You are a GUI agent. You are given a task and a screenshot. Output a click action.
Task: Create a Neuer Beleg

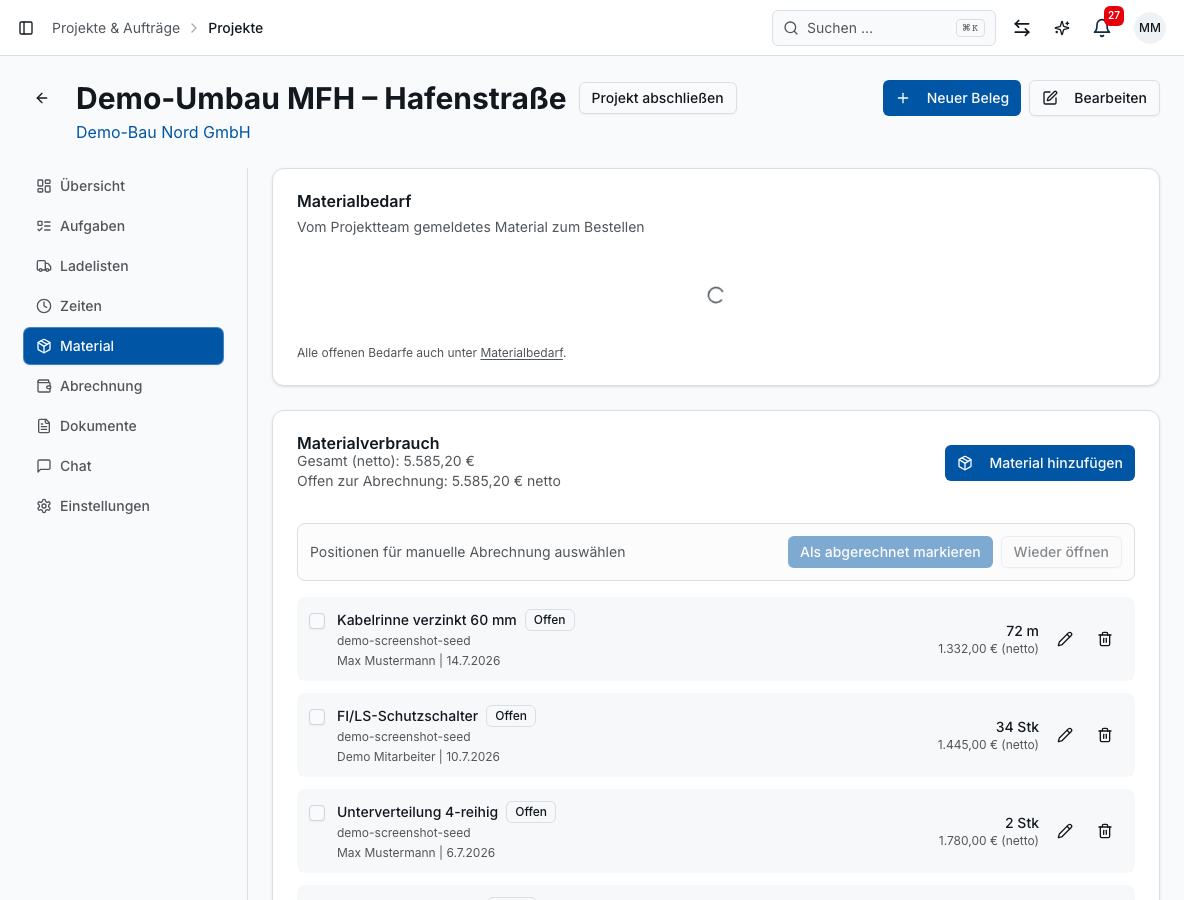pyautogui.click(x=951, y=98)
